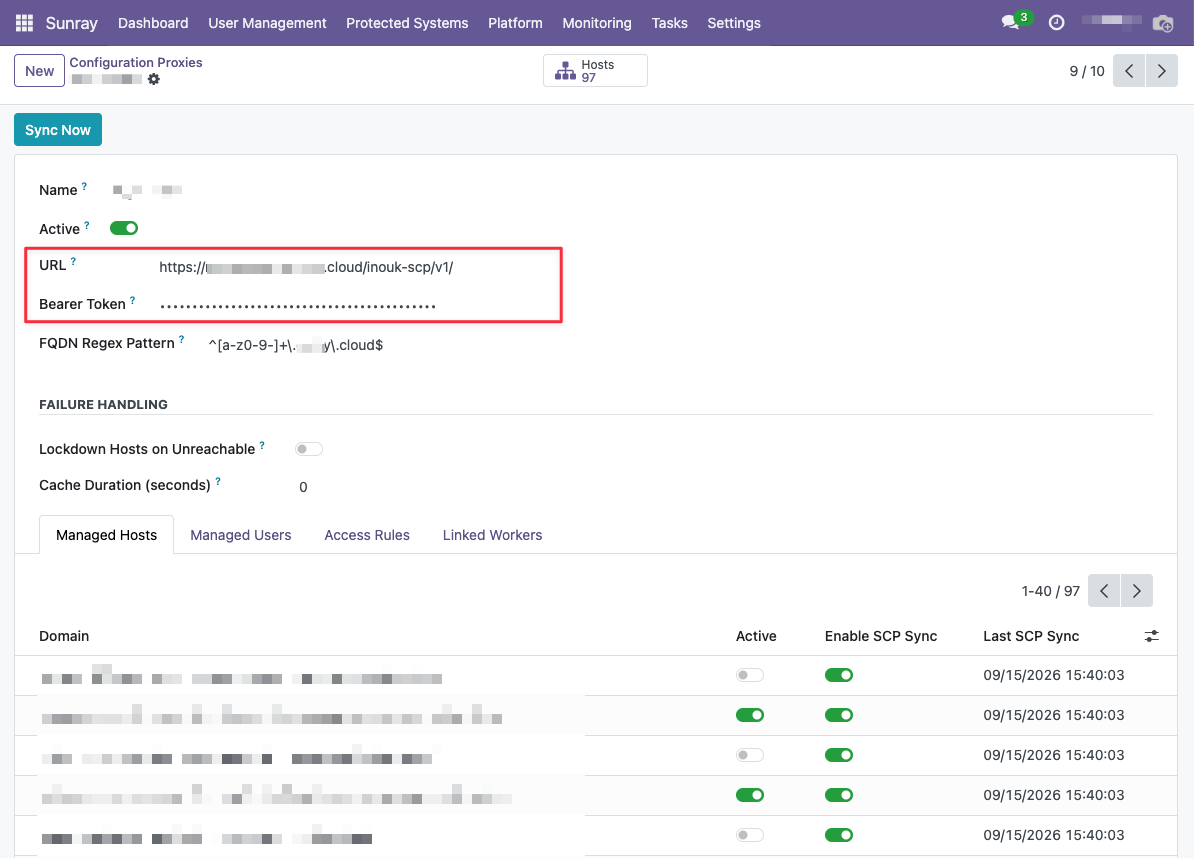The width and height of the screenshot is (1194, 858).
Task: Show previous page of managed hosts
Action: 1104,591
